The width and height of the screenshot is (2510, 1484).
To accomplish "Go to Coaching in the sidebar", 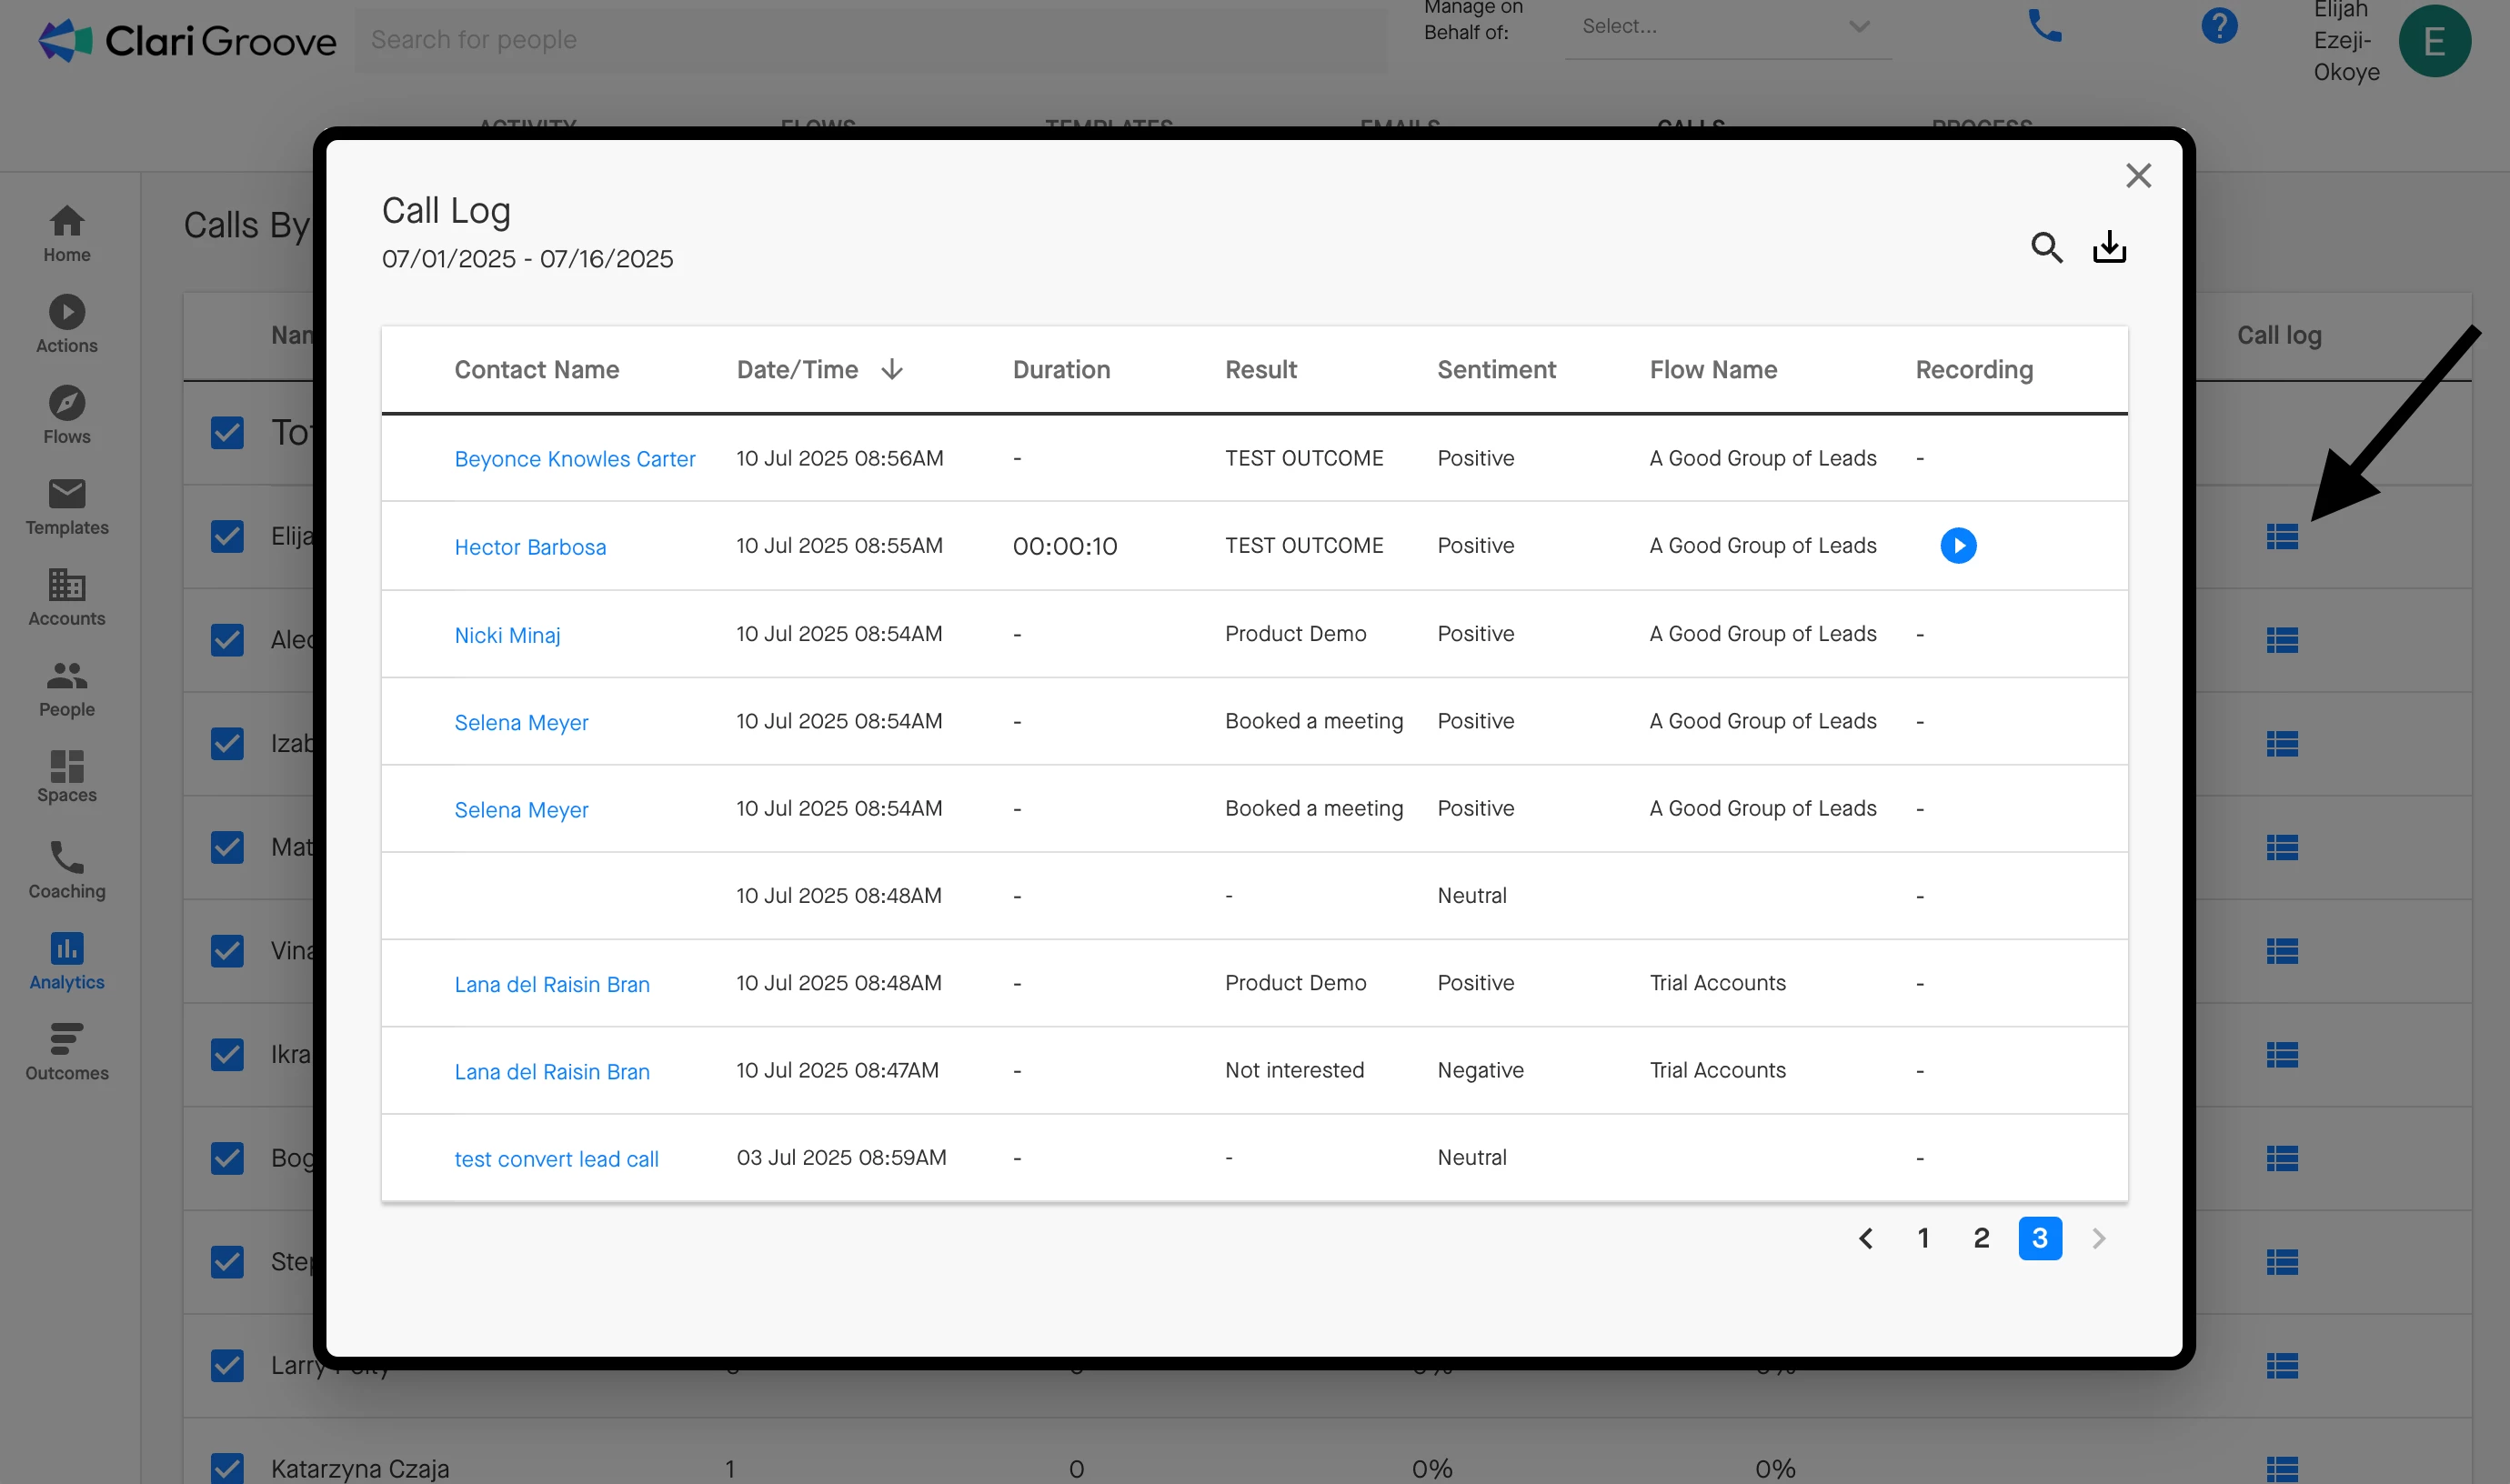I will [x=67, y=870].
